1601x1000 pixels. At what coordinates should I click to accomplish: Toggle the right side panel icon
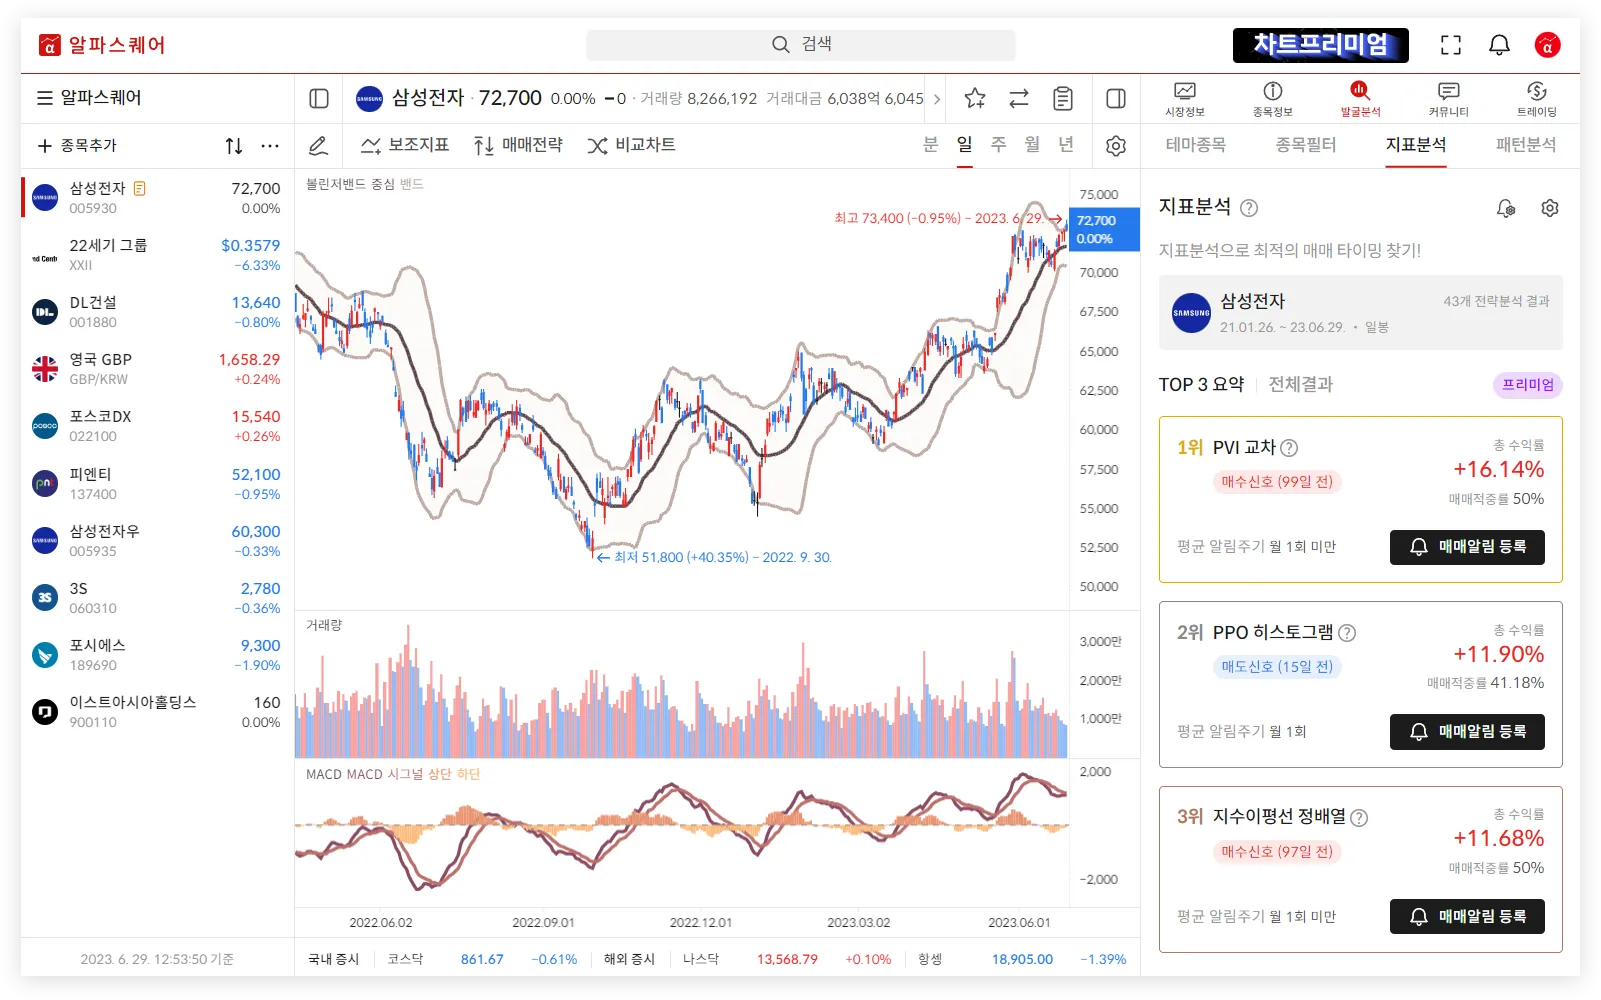(x=1116, y=98)
